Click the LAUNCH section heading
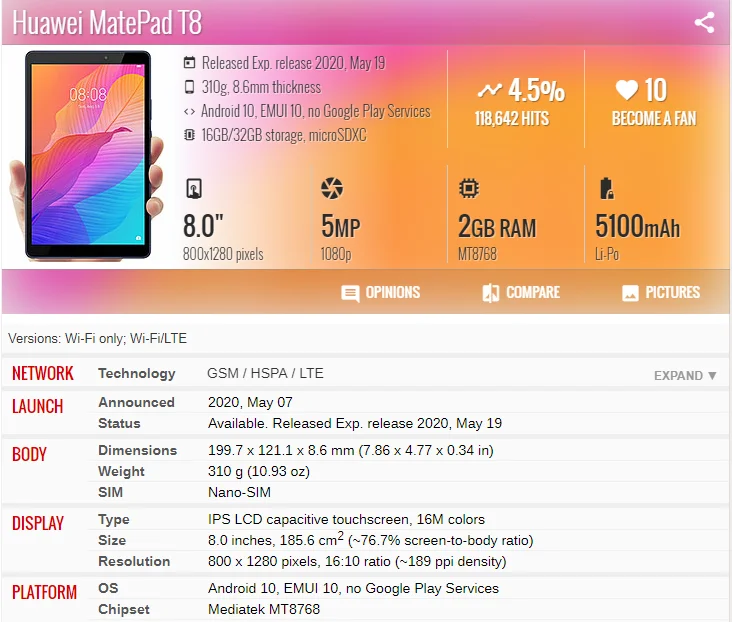Viewport: 732px width, 622px height. 37,406
